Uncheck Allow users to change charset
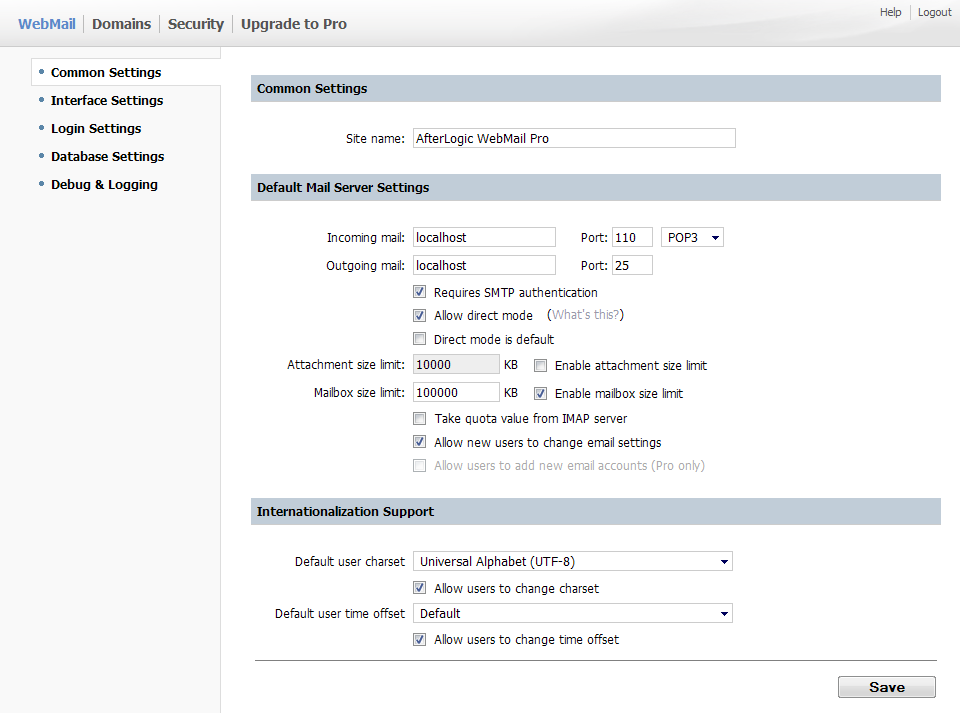 420,589
